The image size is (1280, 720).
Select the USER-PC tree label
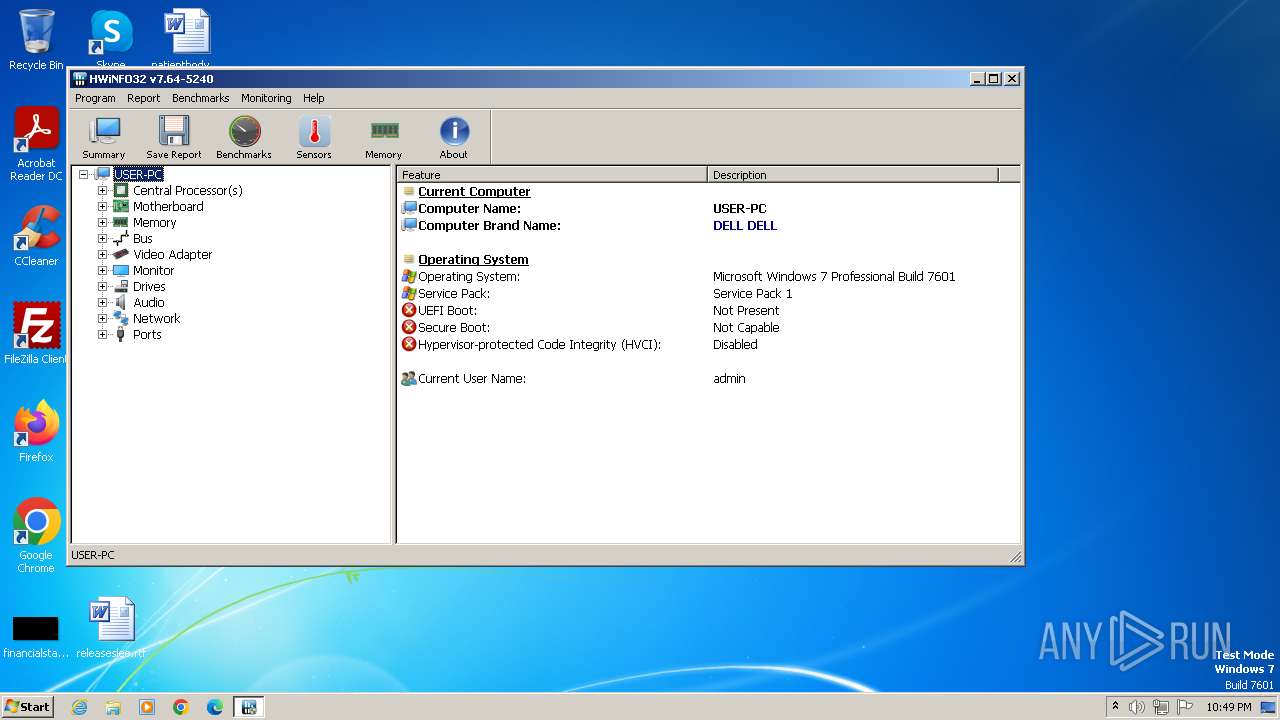coord(138,174)
